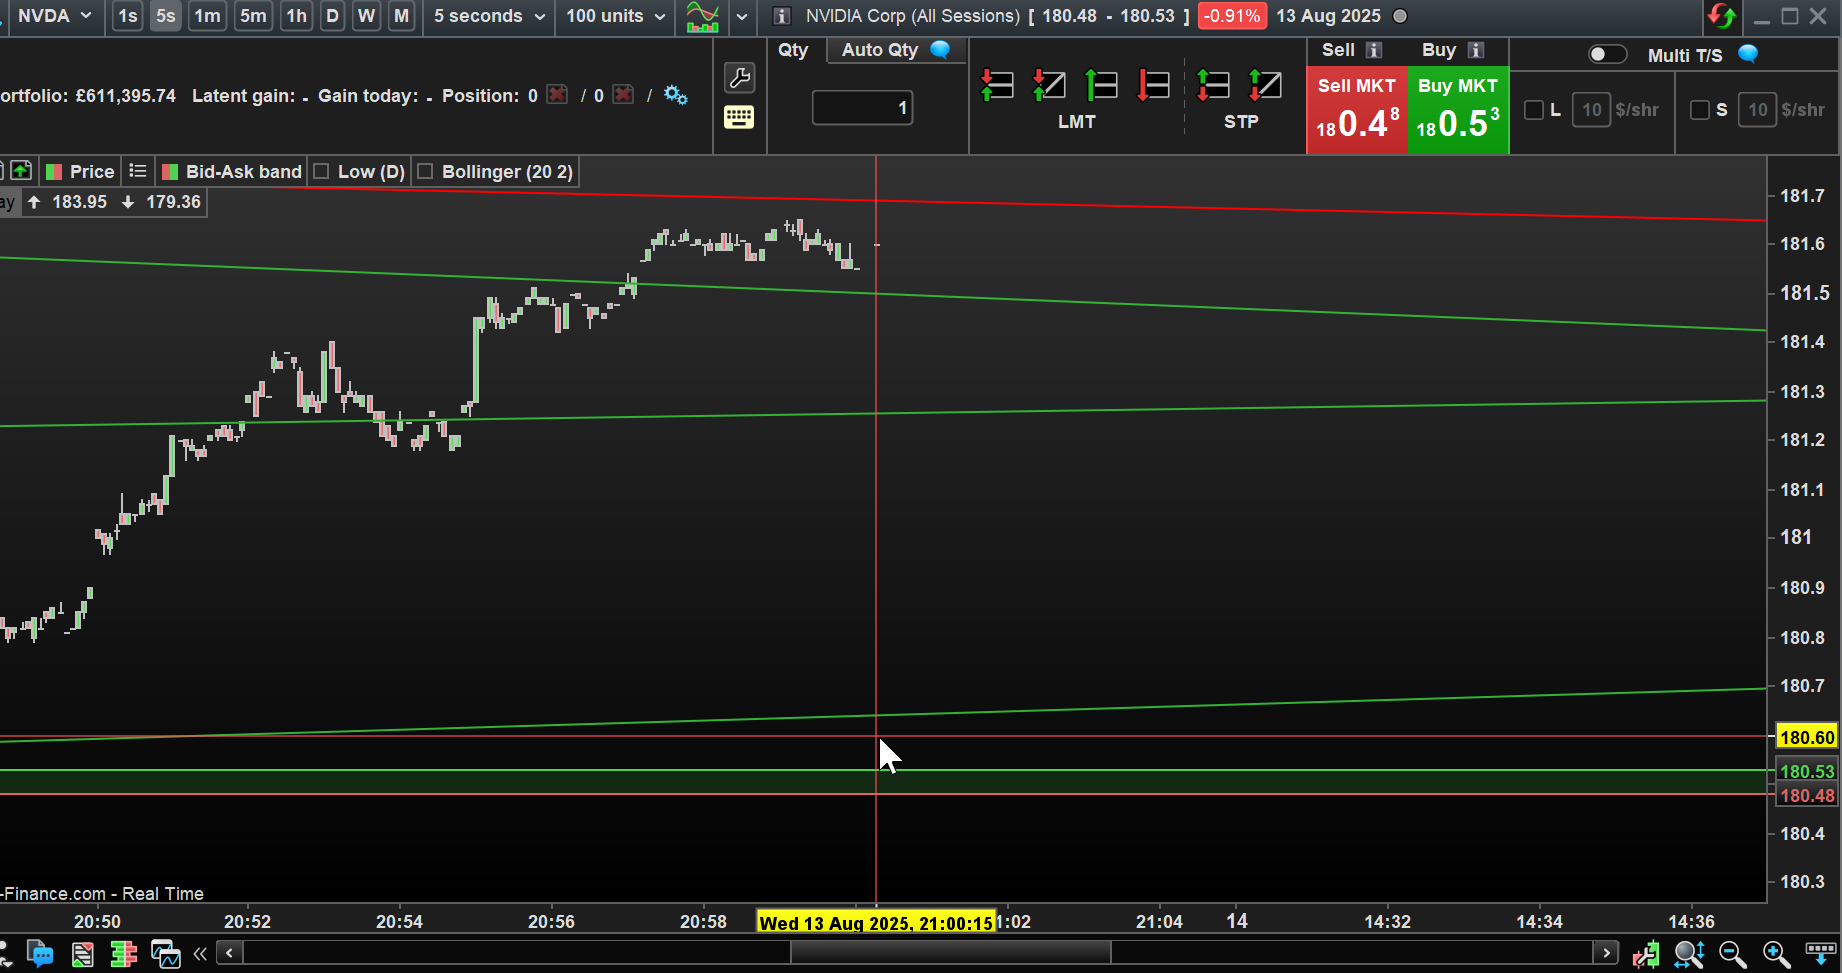1842x973 pixels.
Task: Click the Price color swatch in legend
Action: pyautogui.click(x=54, y=172)
